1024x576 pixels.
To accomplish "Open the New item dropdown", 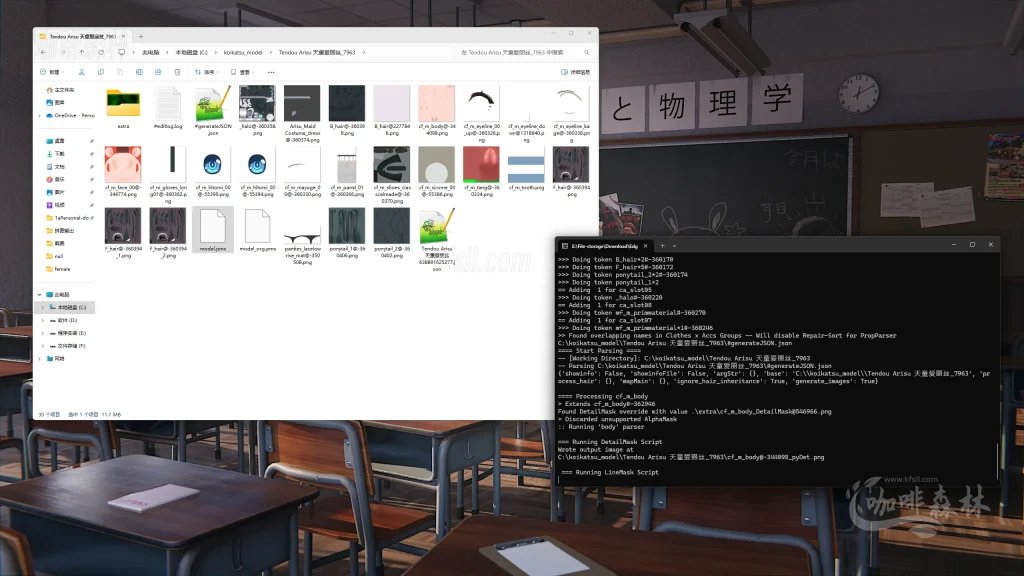I will coord(51,72).
